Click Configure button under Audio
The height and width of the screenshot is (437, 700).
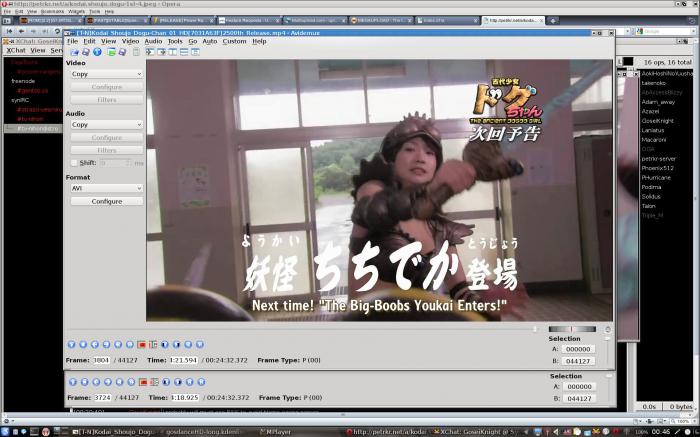click(107, 137)
